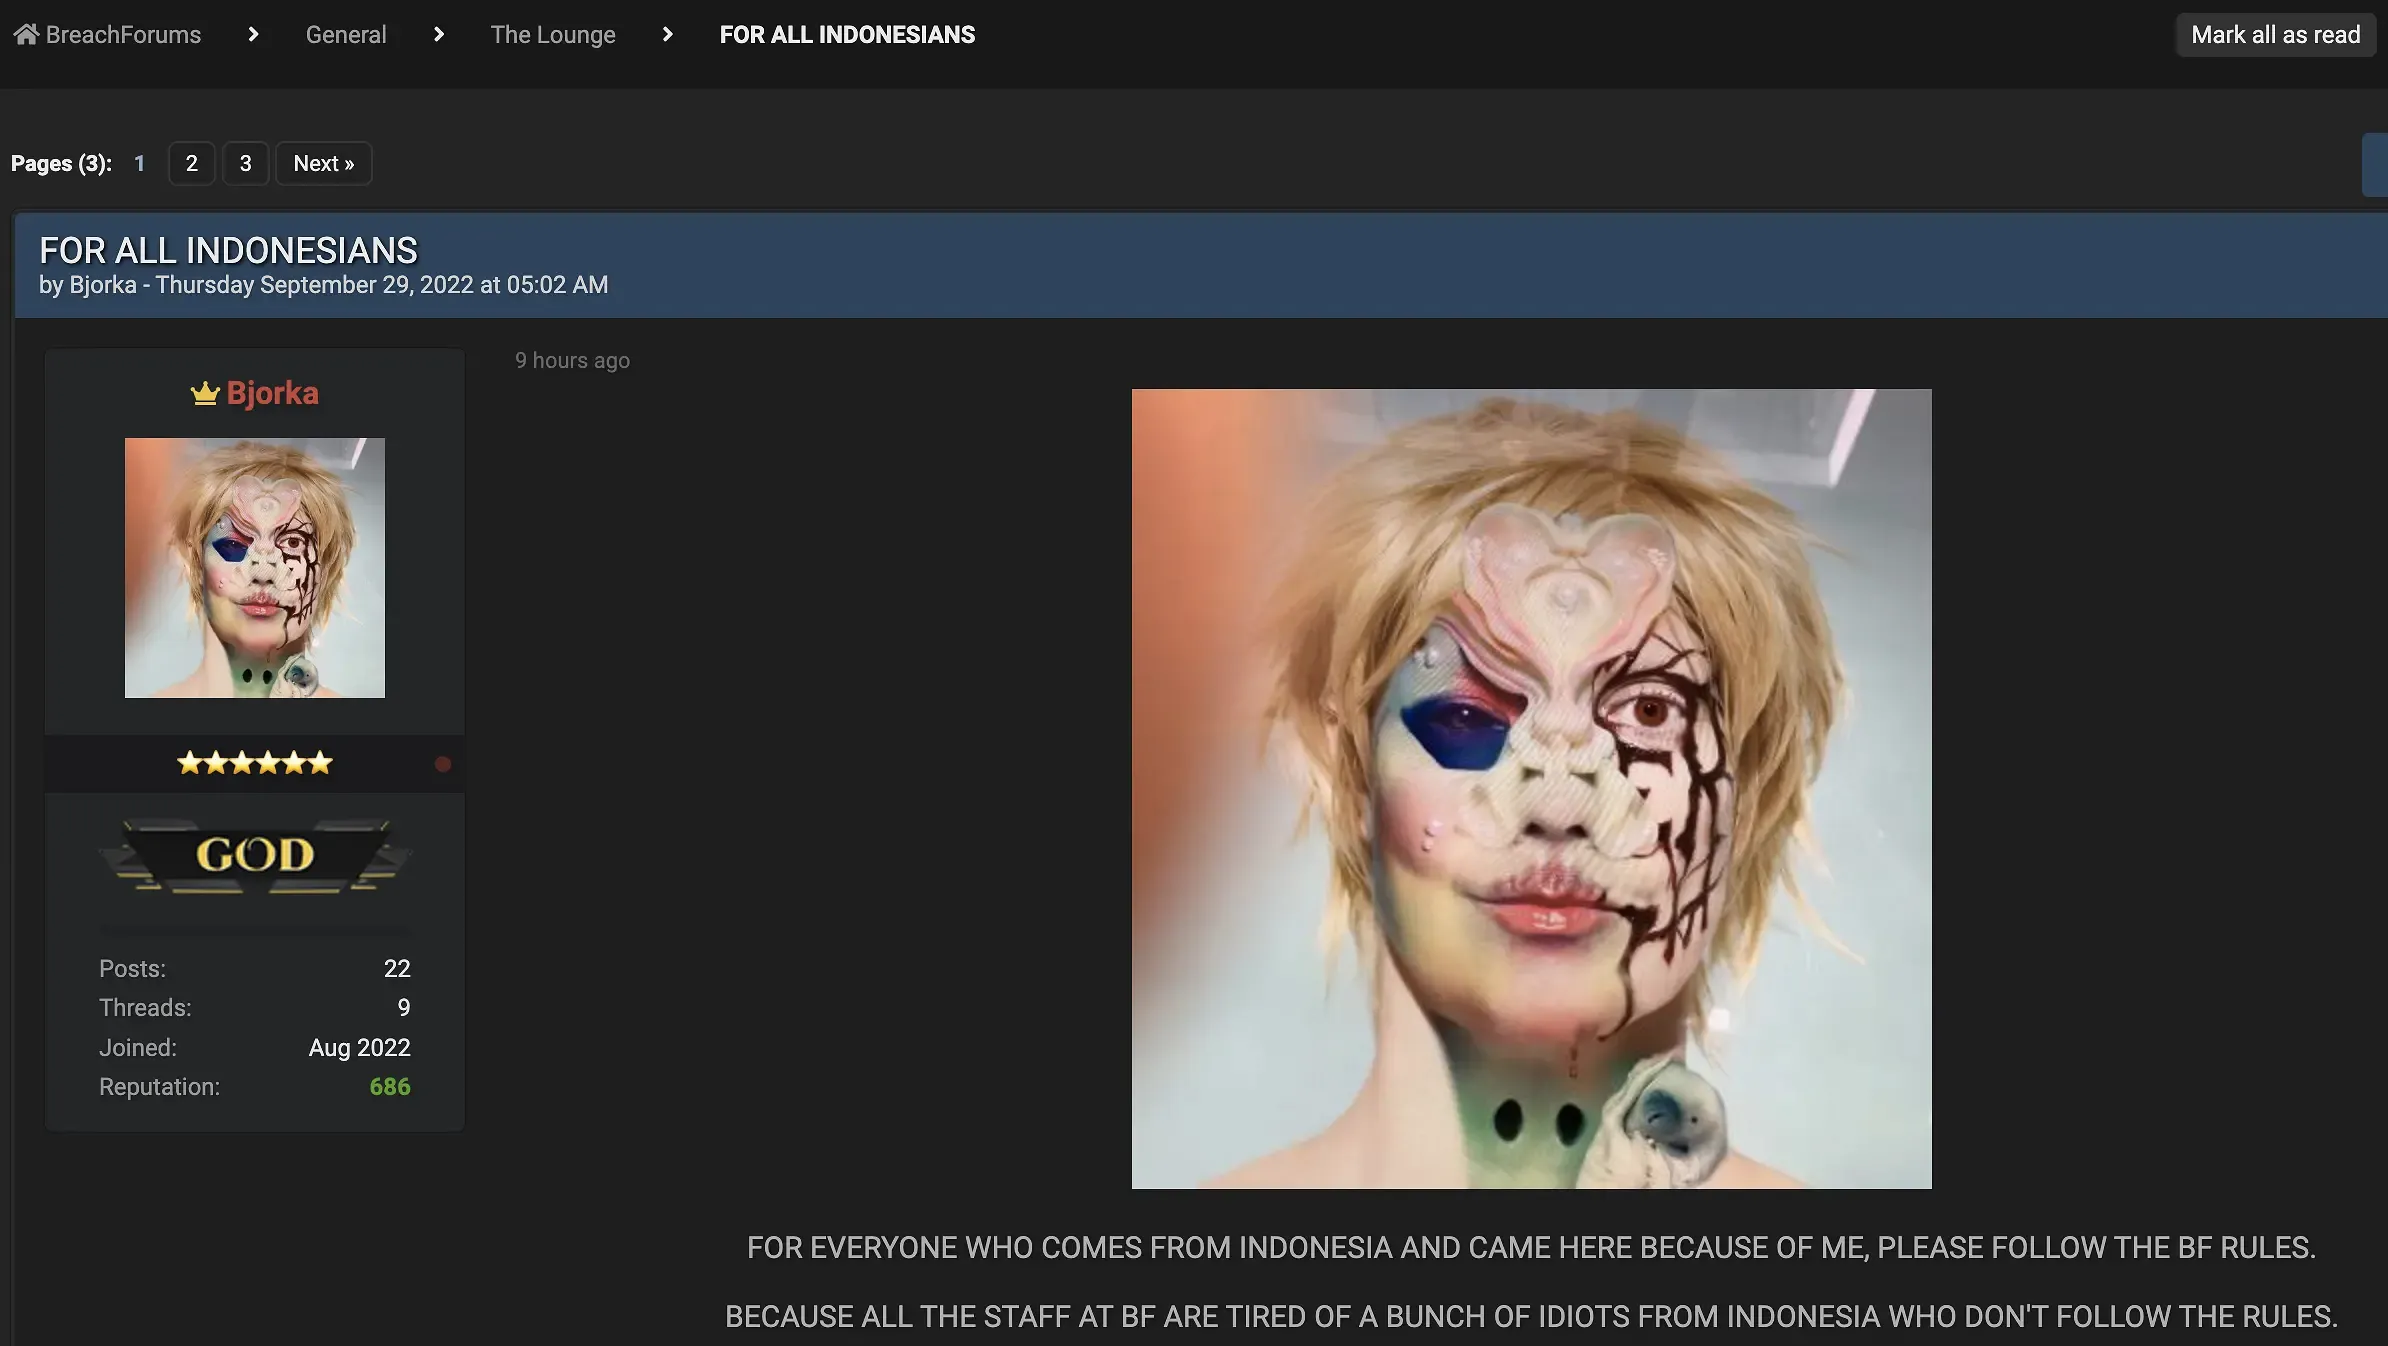
Task: Open Bjorka's profile username link
Action: (272, 393)
